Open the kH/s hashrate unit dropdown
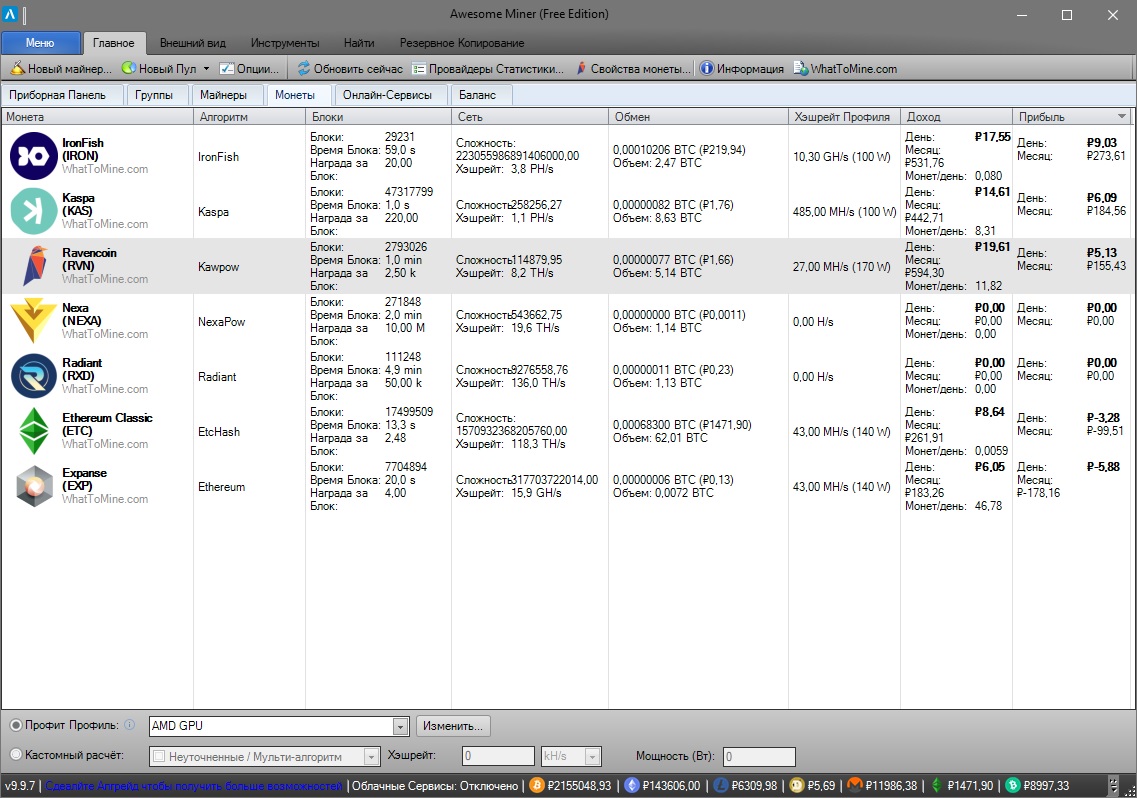The width and height of the screenshot is (1137, 798). [592, 757]
